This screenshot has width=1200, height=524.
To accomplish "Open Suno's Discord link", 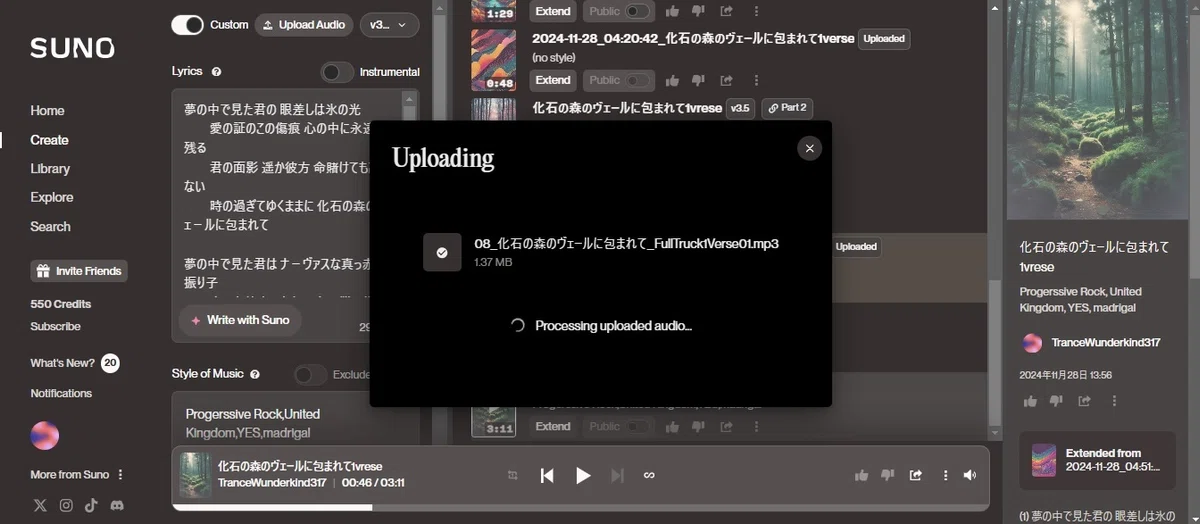I will [x=117, y=505].
